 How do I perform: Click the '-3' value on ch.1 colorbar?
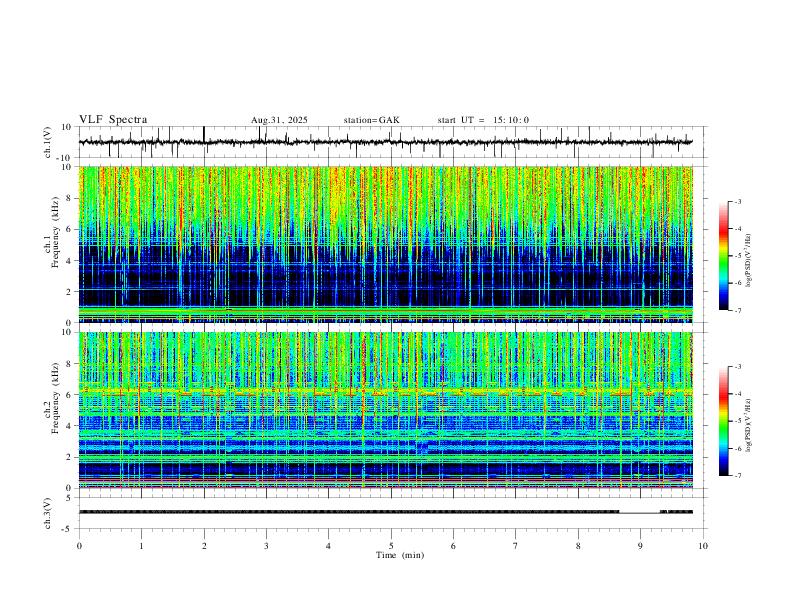pyautogui.click(x=737, y=201)
